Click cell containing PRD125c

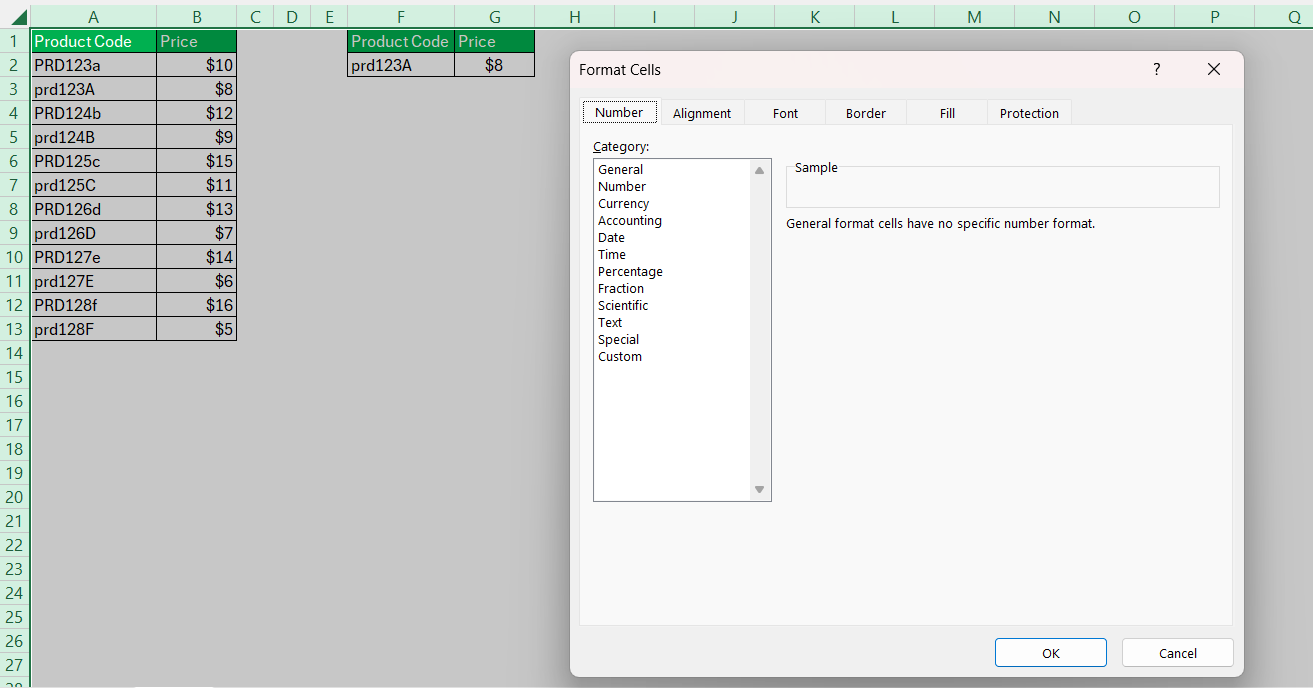point(94,161)
